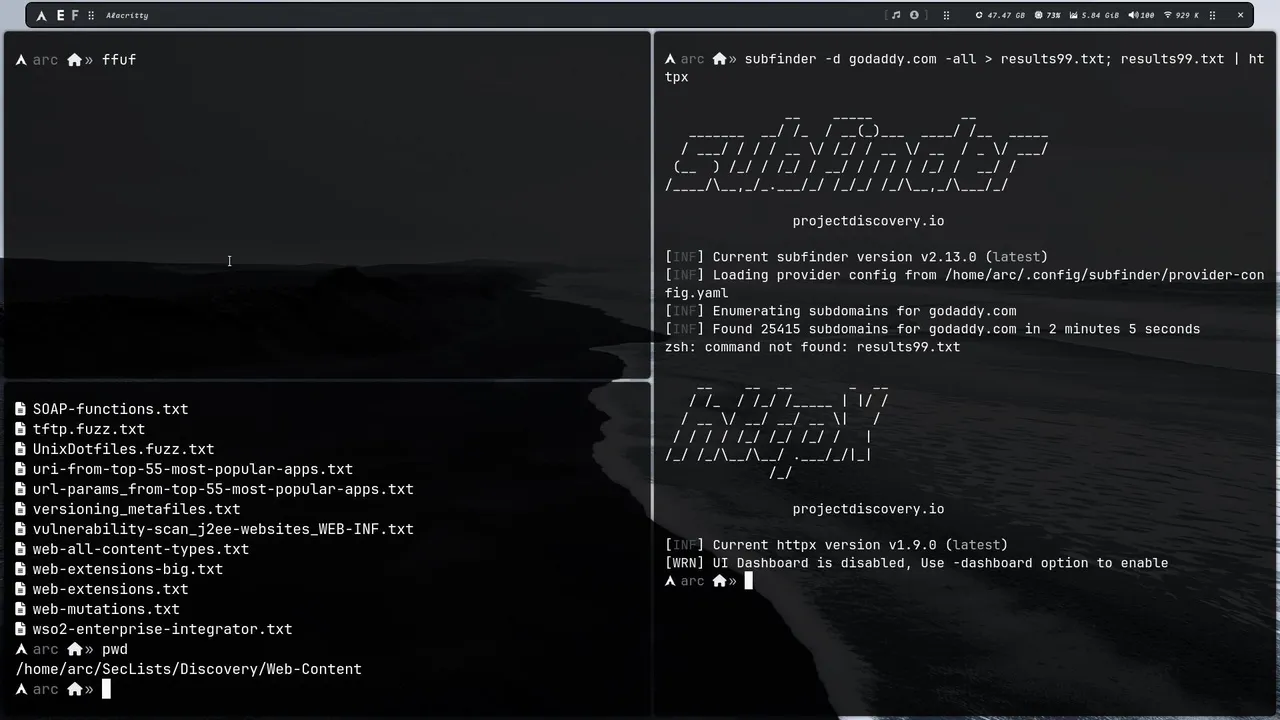Click the file icon beside SOAP-functions.txt
Viewport: 1280px width, 720px height.
[x=21, y=409]
